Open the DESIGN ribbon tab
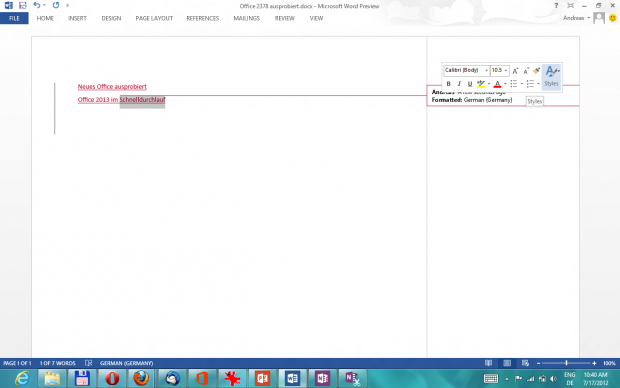Viewport: 620px width, 388px height. [x=111, y=18]
